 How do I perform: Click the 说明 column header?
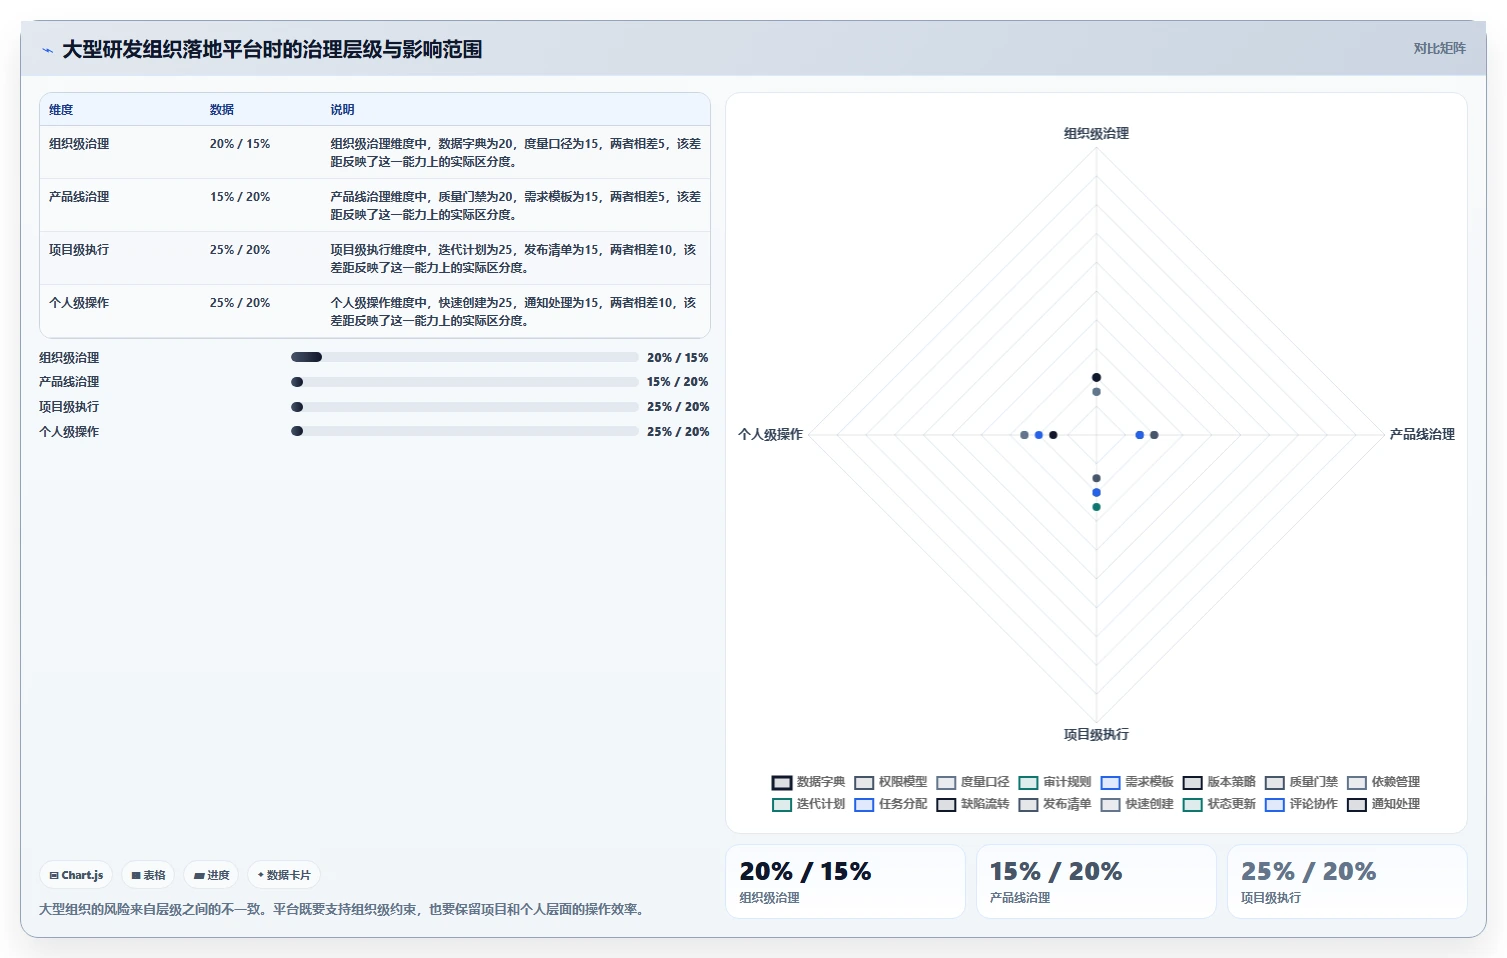343,110
